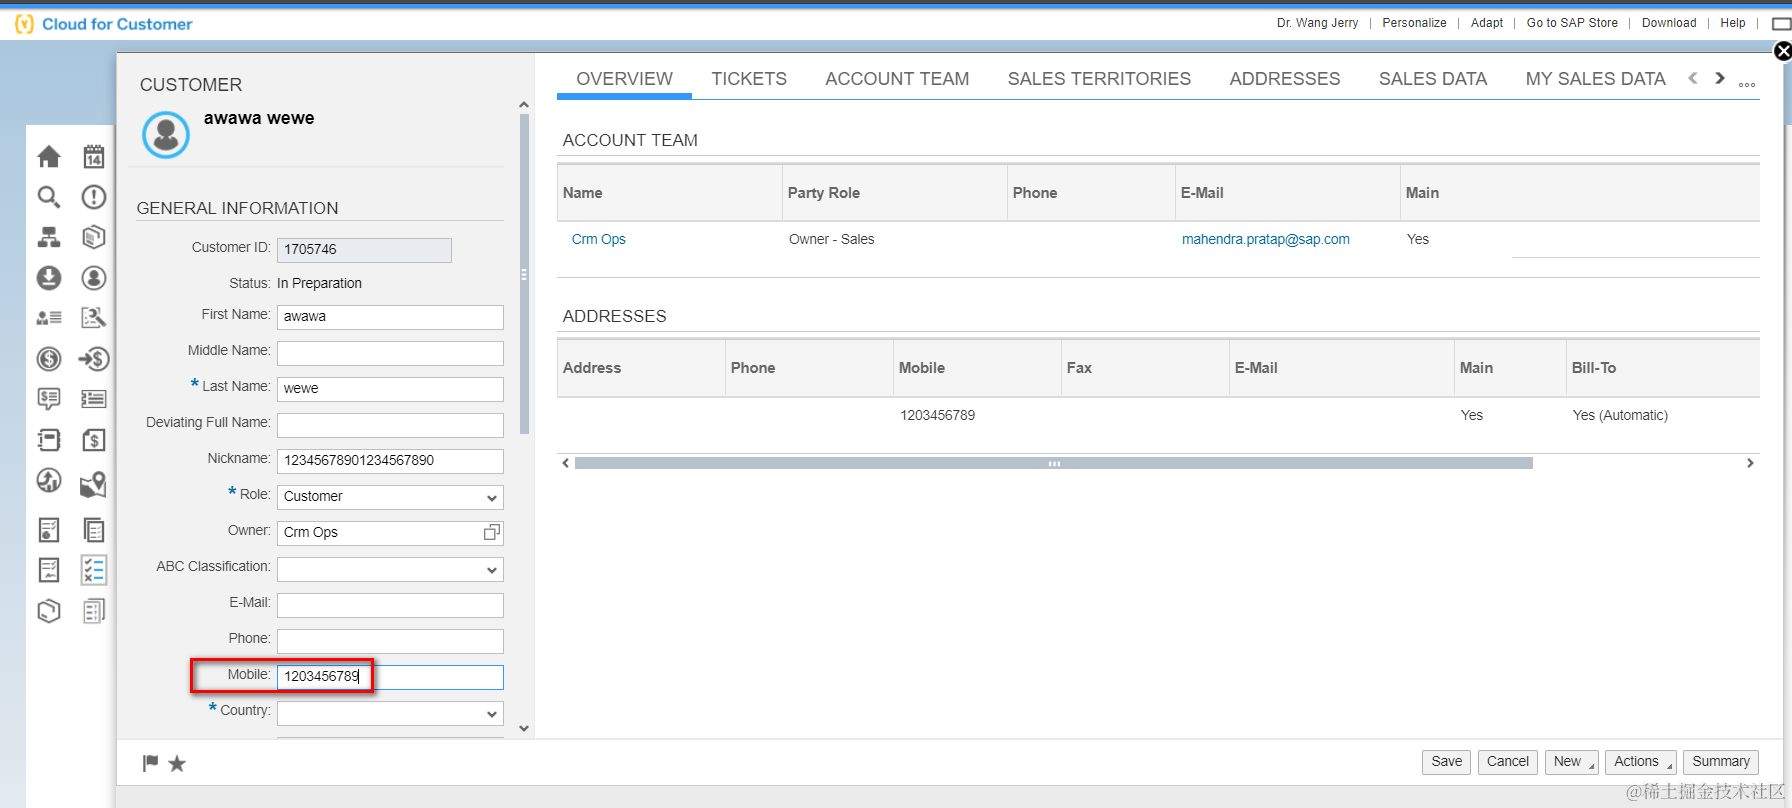Open the stacked list pages icon
1792x808 pixels.
94,610
